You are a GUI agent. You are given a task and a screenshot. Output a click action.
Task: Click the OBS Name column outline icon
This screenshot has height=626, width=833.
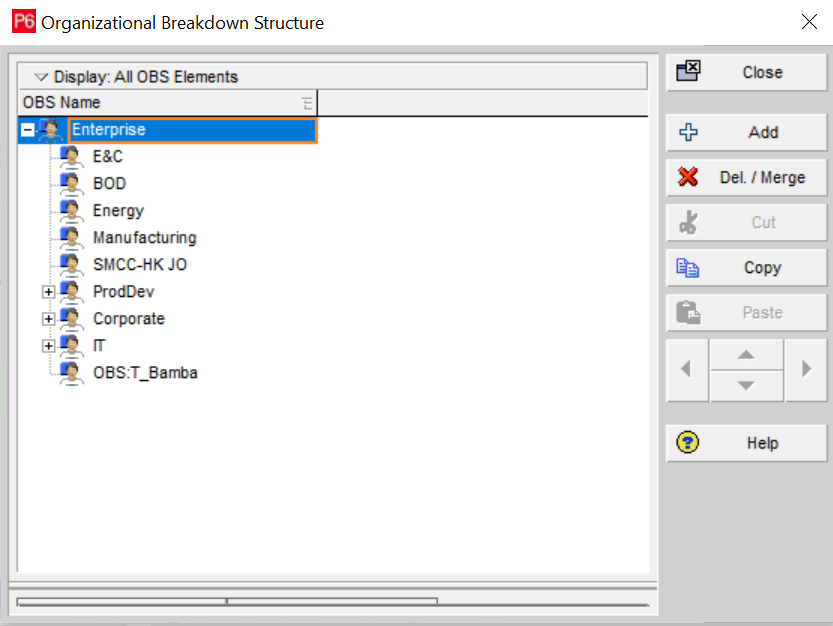307,103
